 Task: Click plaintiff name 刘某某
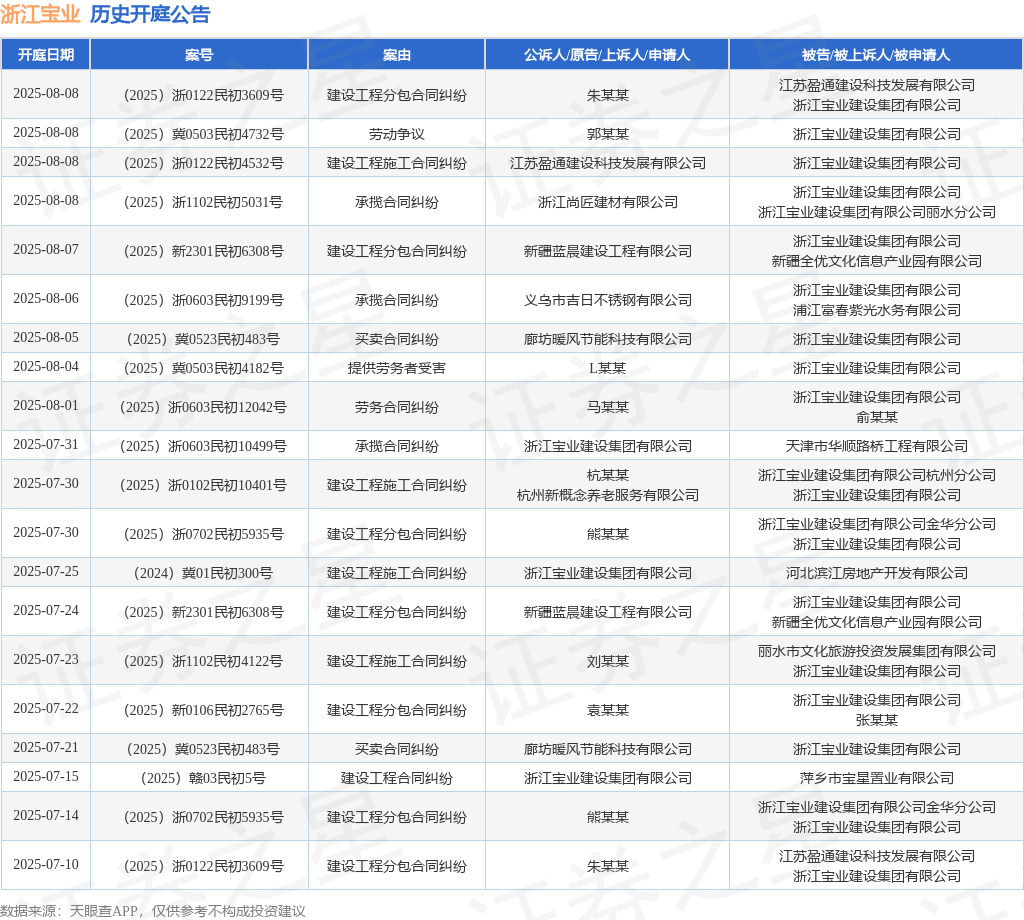pos(607,661)
